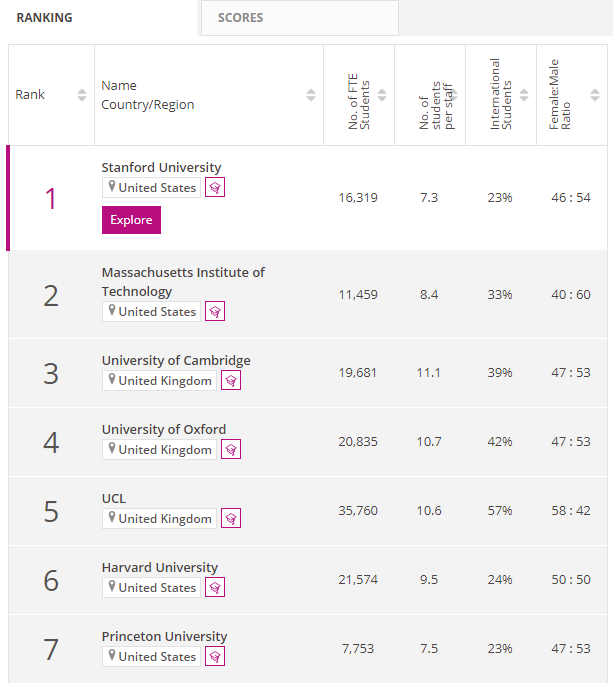
Task: Sort table by Rank column arrows
Action: 82,95
